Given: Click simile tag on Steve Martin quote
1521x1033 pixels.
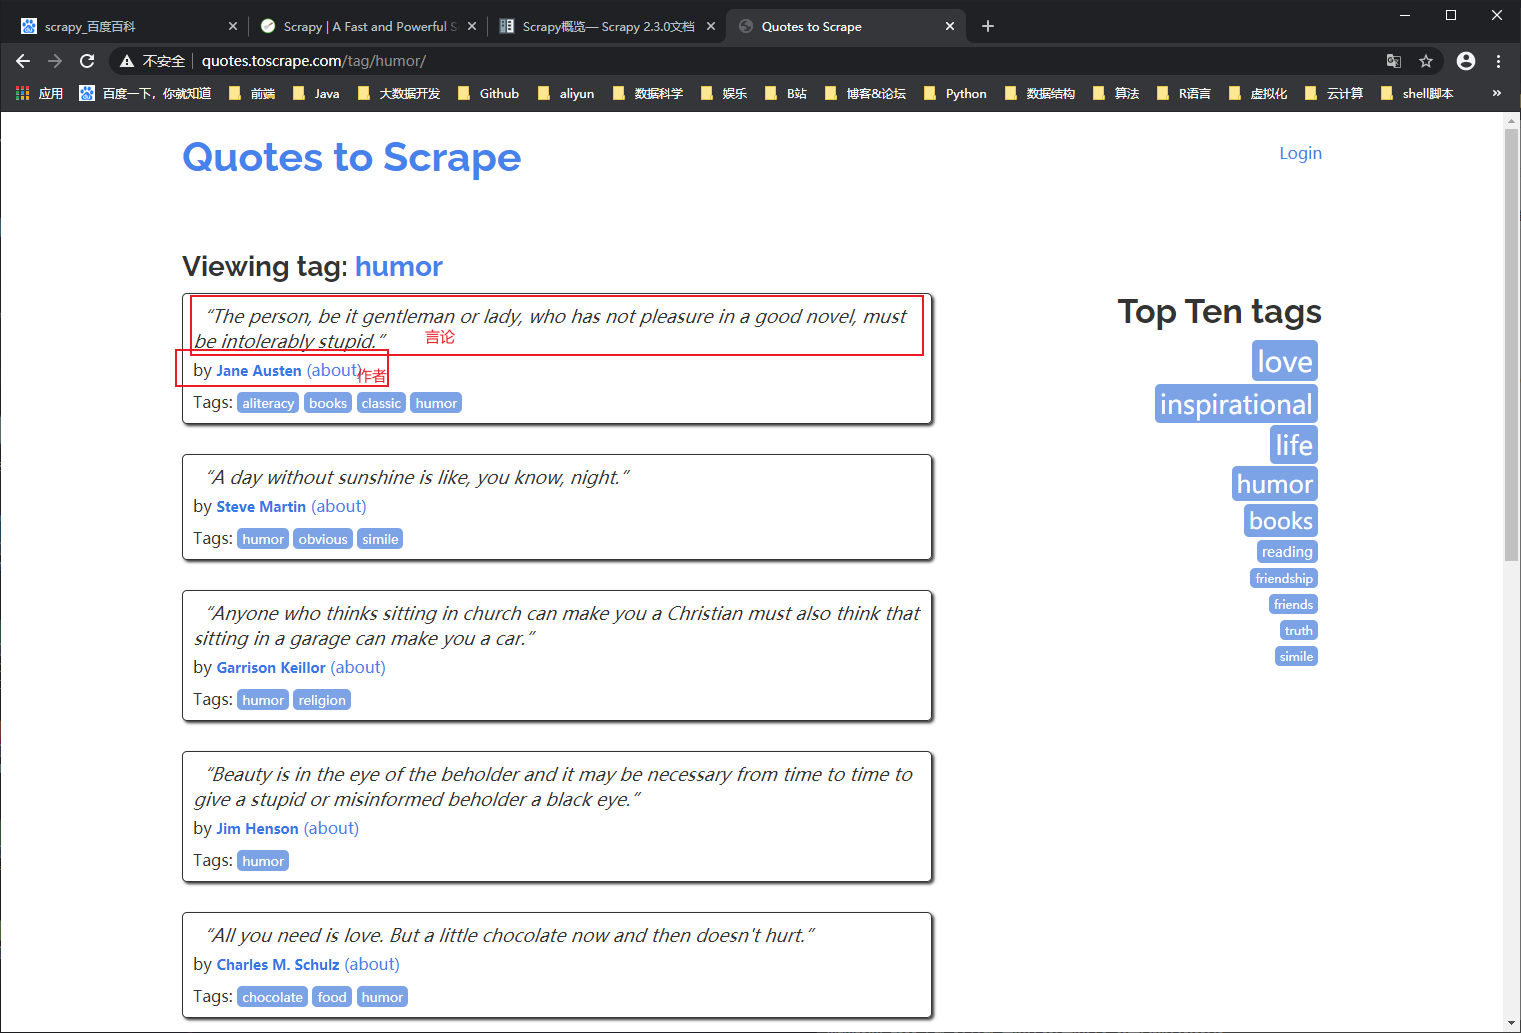Looking at the screenshot, I should point(380,539).
